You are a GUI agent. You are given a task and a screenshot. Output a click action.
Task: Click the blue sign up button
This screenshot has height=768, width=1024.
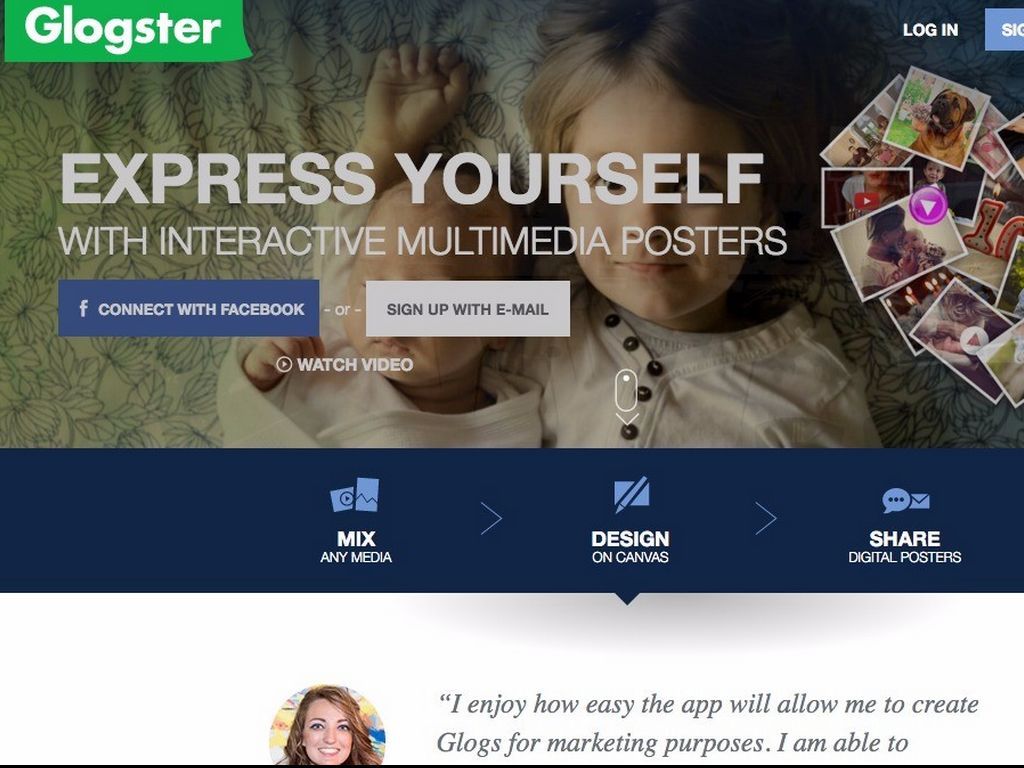[x=1004, y=29]
